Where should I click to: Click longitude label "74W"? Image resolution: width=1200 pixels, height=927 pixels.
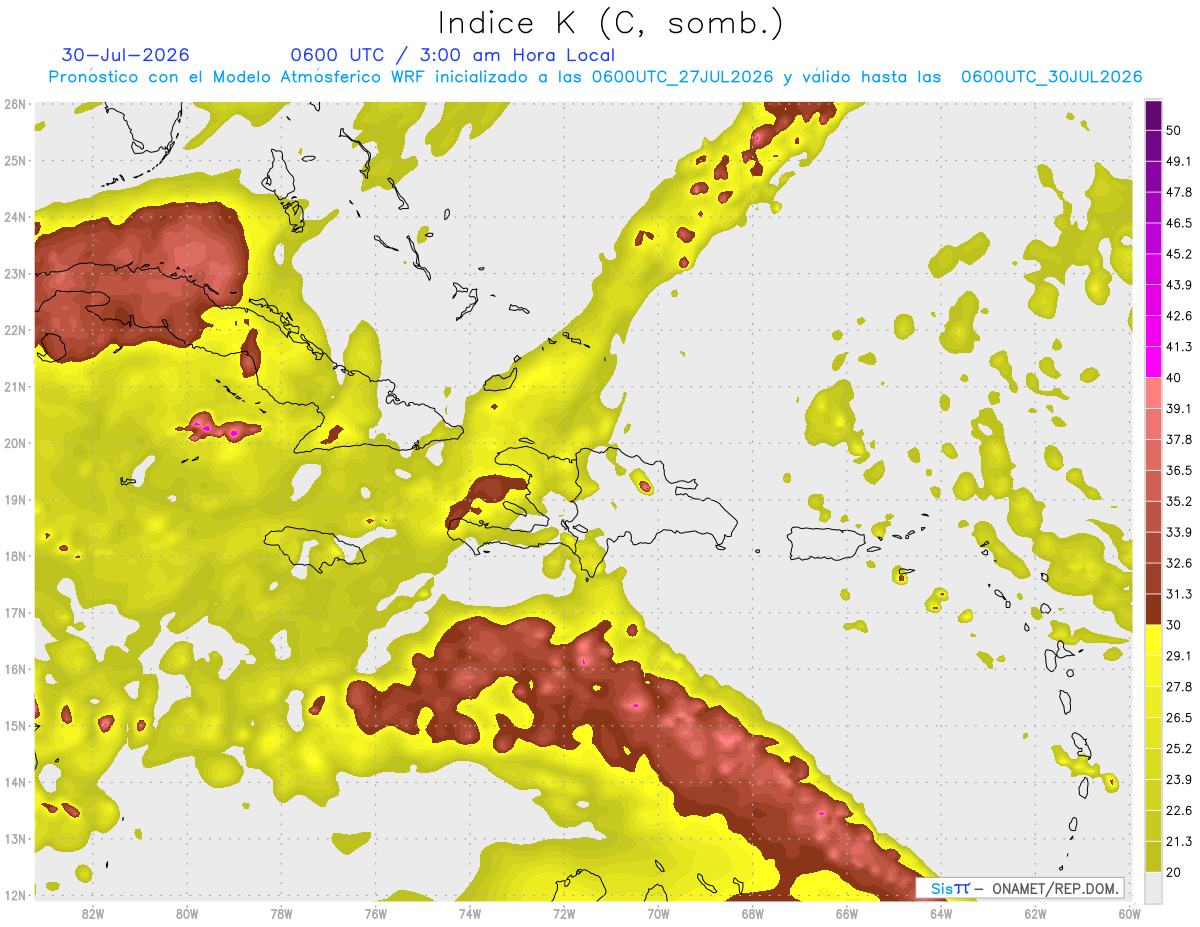pos(470,914)
